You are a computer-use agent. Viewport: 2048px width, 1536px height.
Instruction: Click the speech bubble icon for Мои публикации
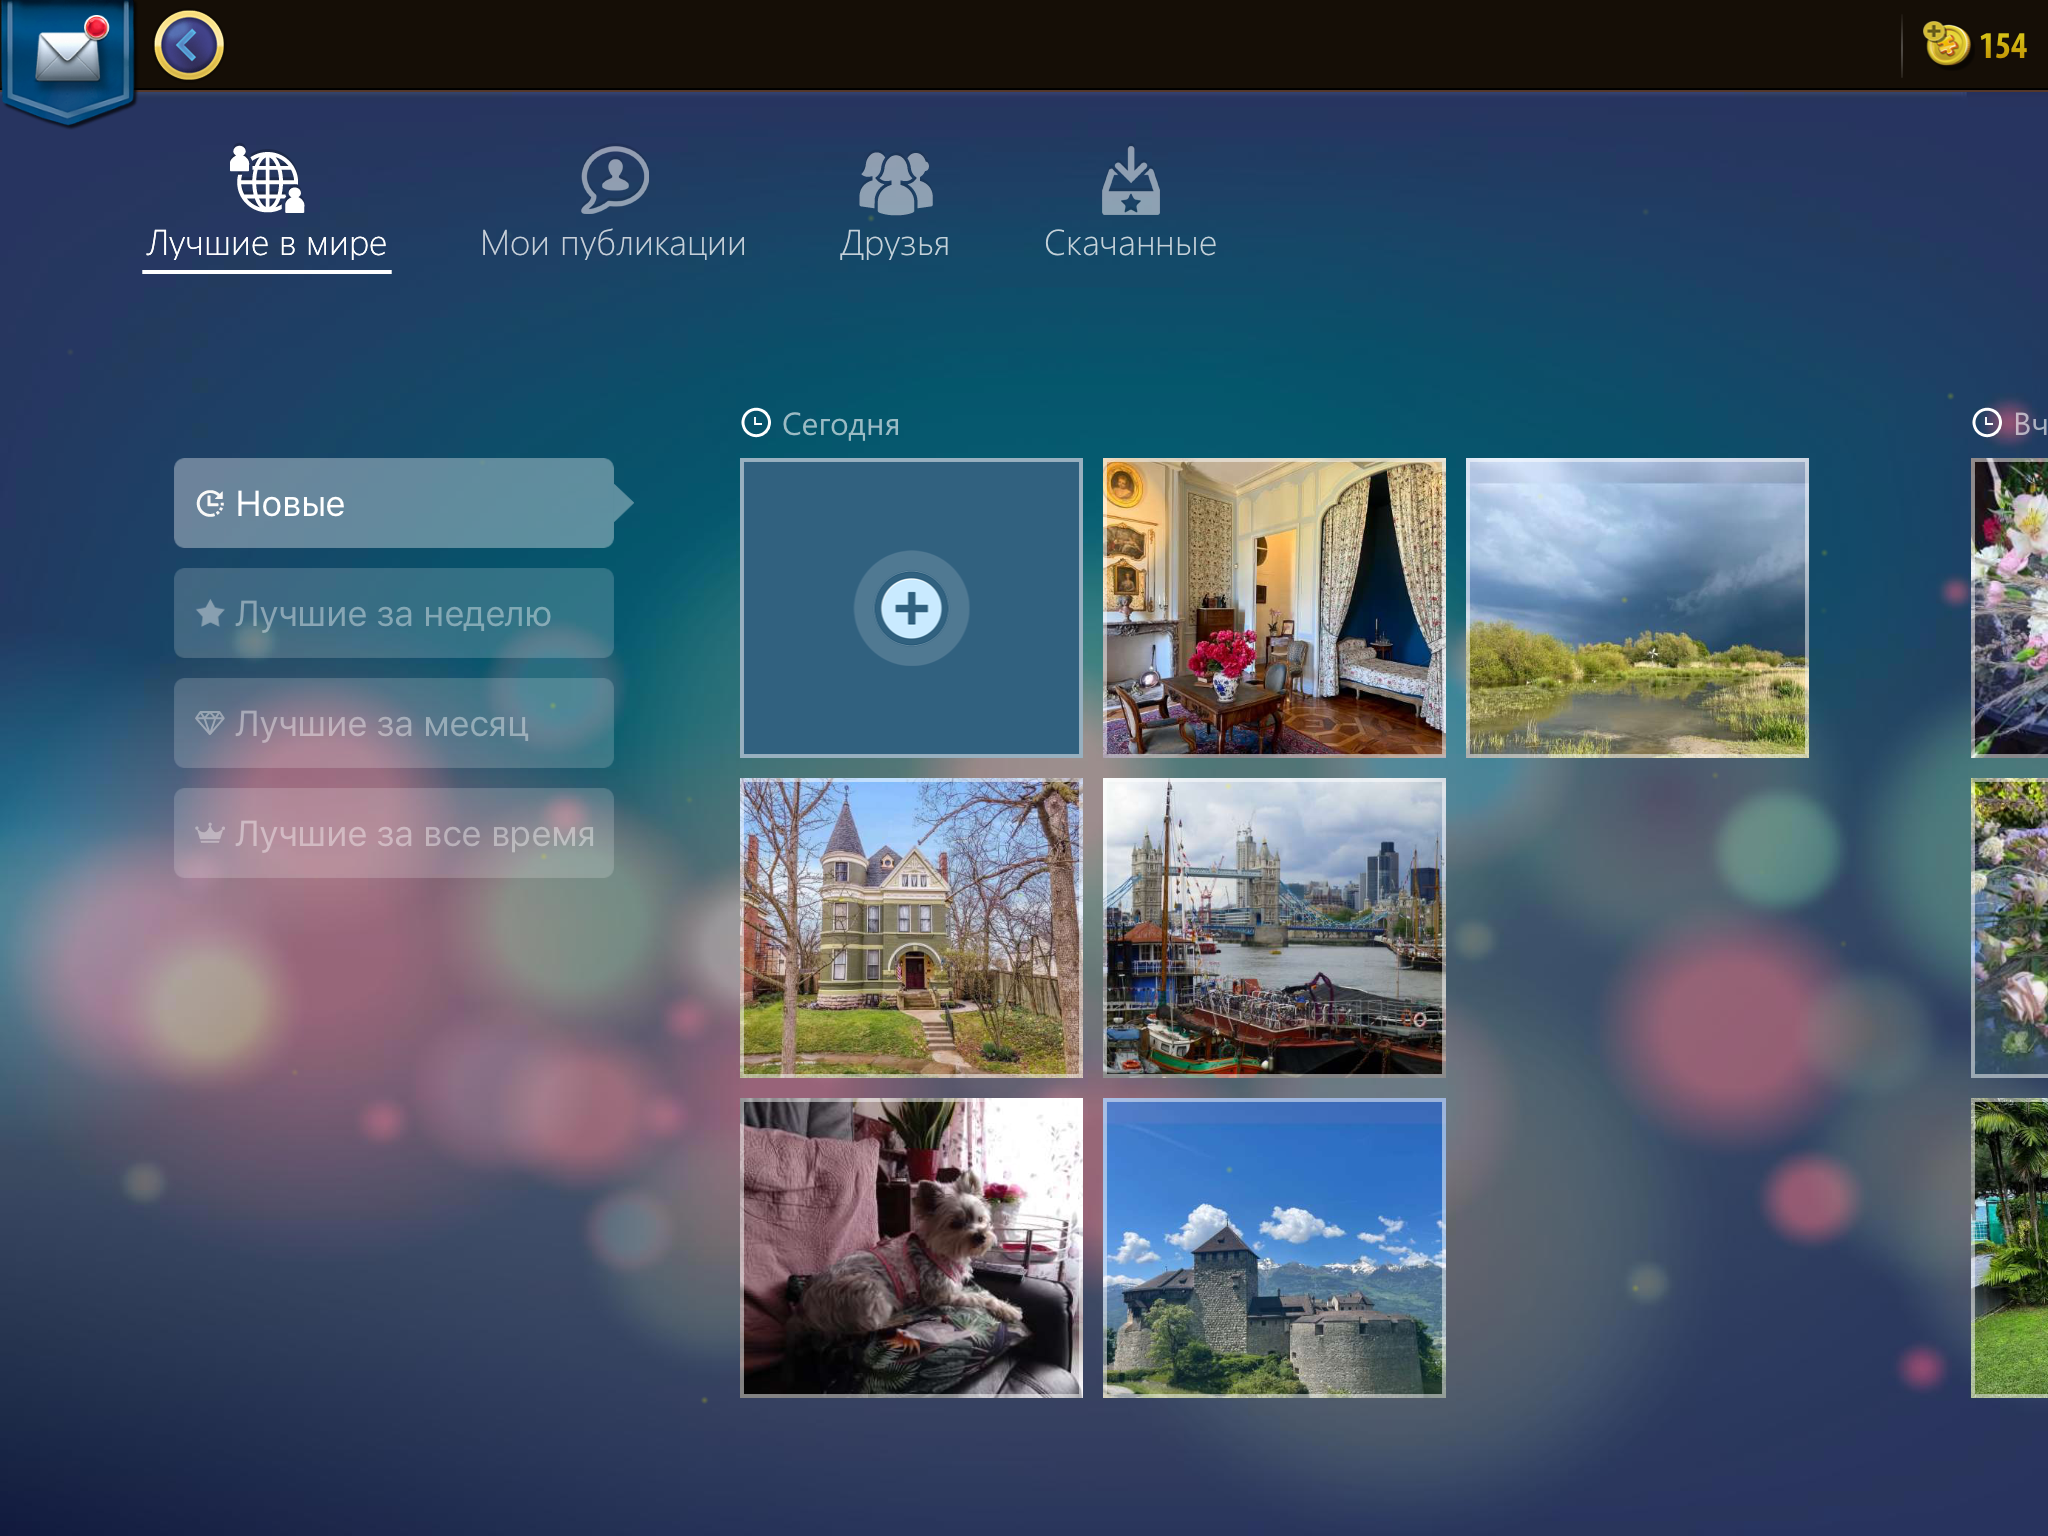click(x=614, y=180)
